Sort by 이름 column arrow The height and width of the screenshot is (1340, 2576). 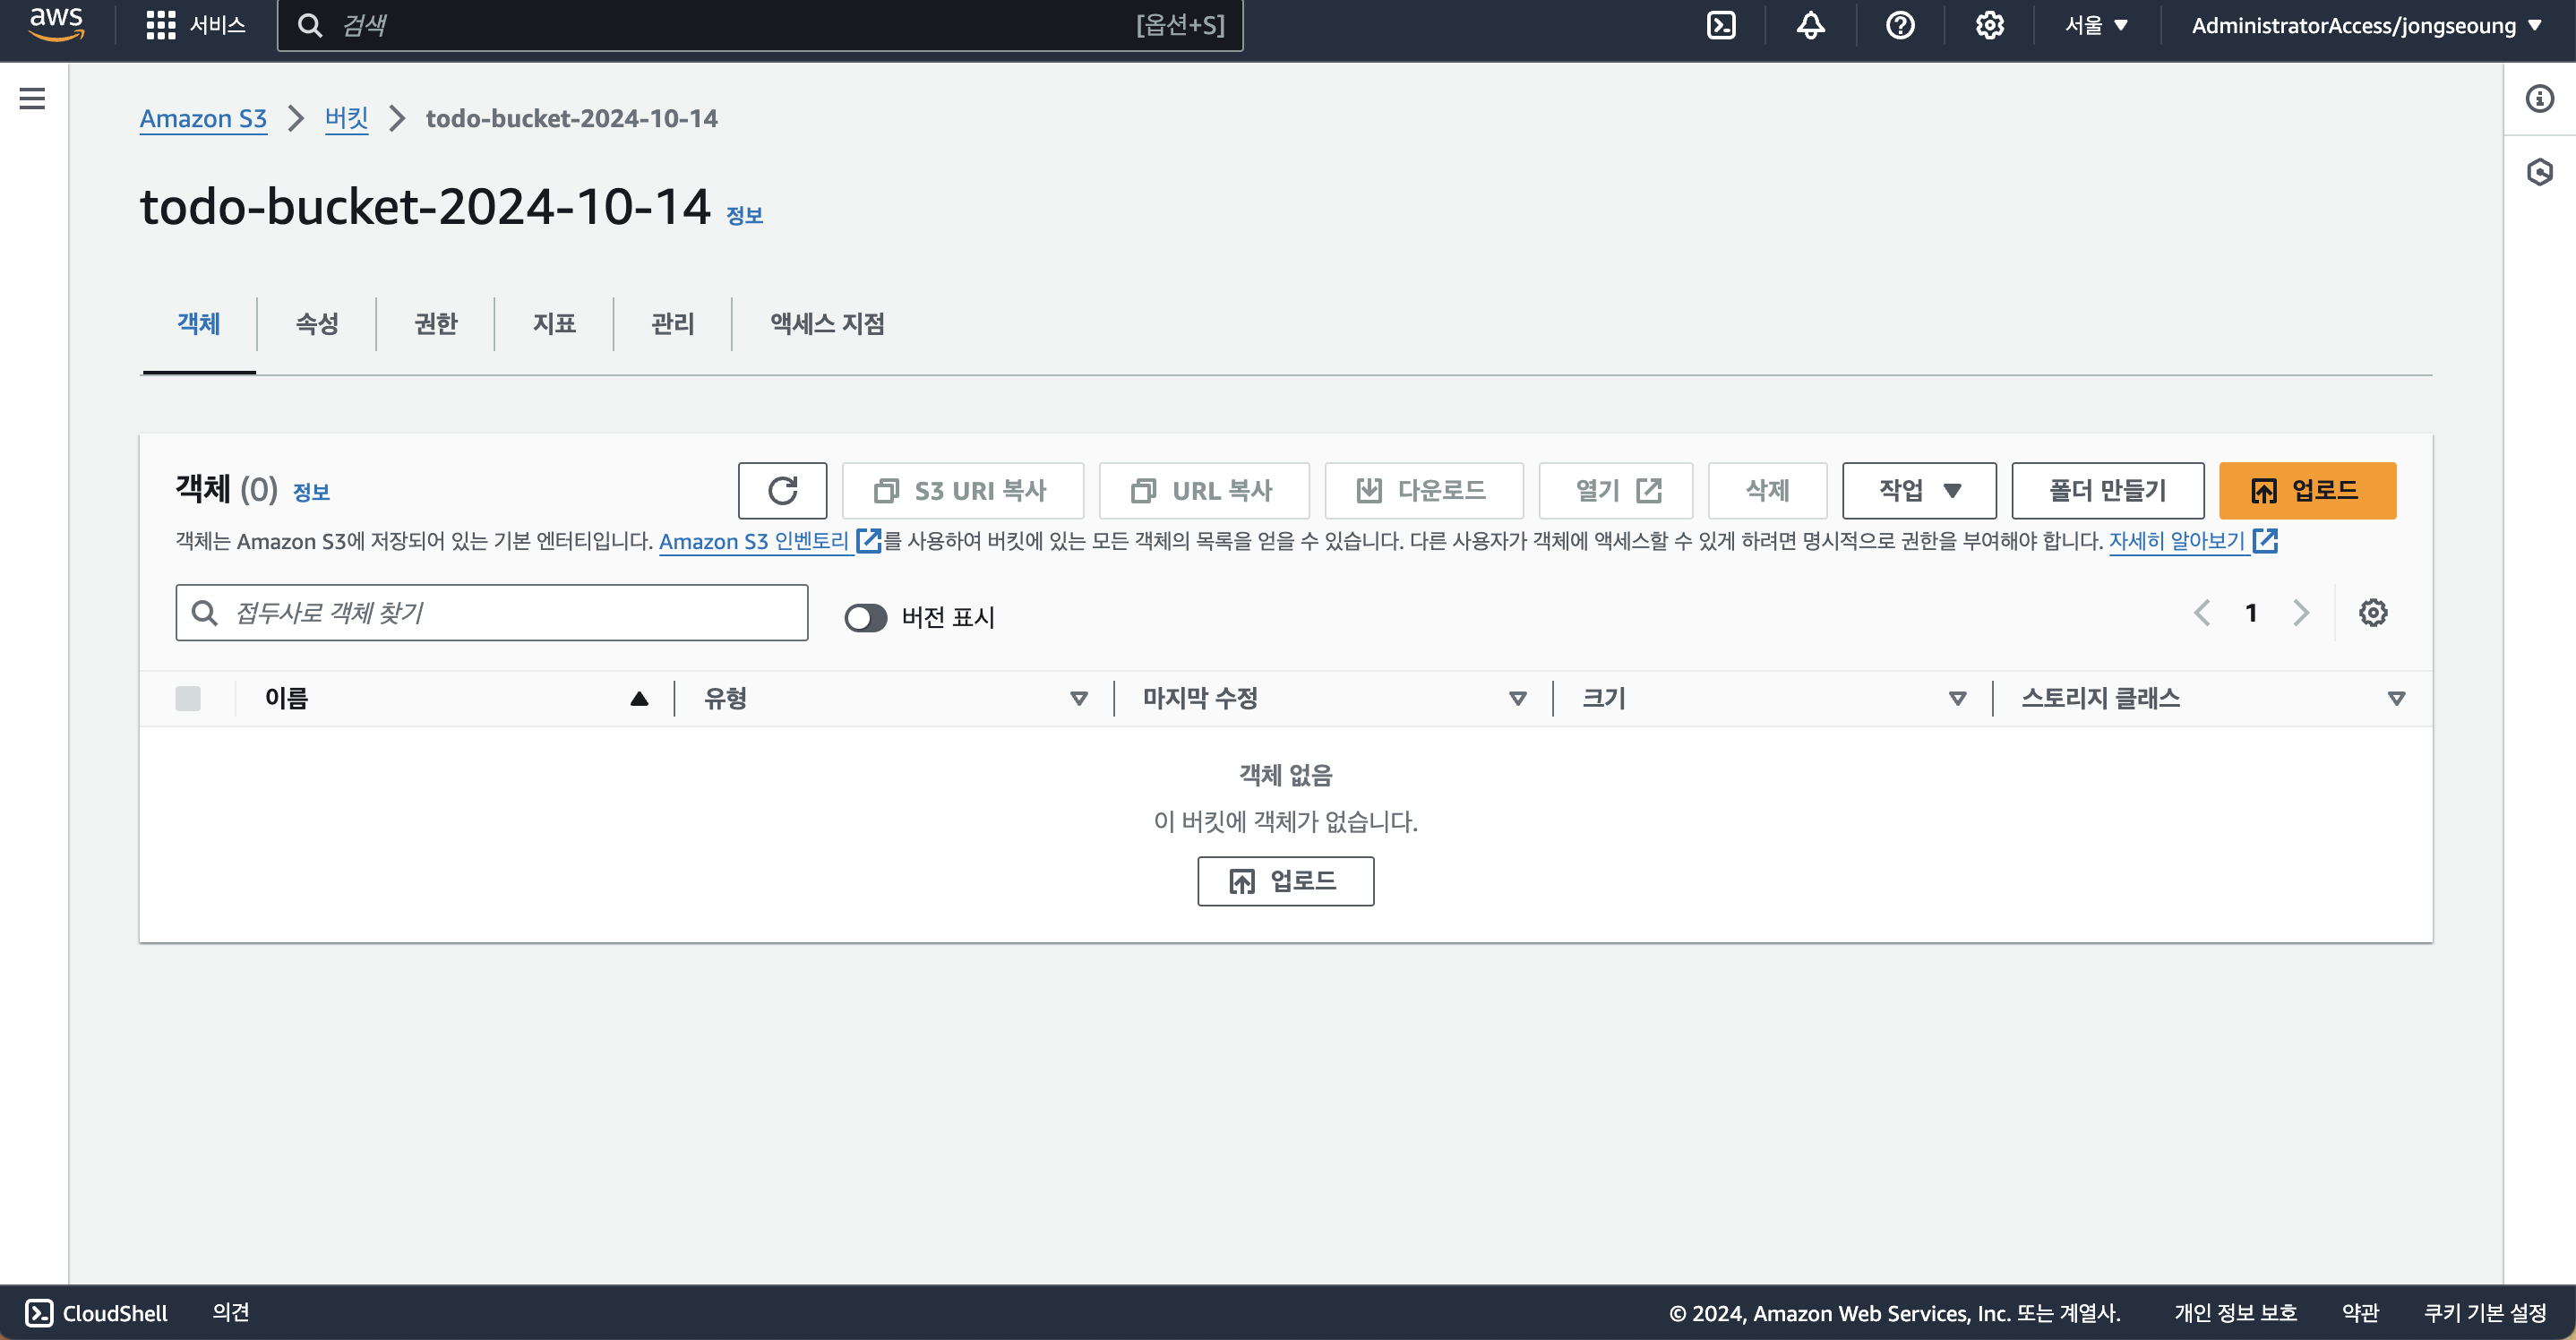click(x=639, y=698)
